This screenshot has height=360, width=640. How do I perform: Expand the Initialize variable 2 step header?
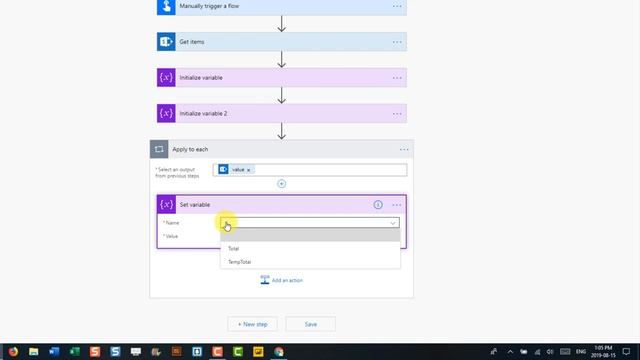pyautogui.click(x=282, y=113)
